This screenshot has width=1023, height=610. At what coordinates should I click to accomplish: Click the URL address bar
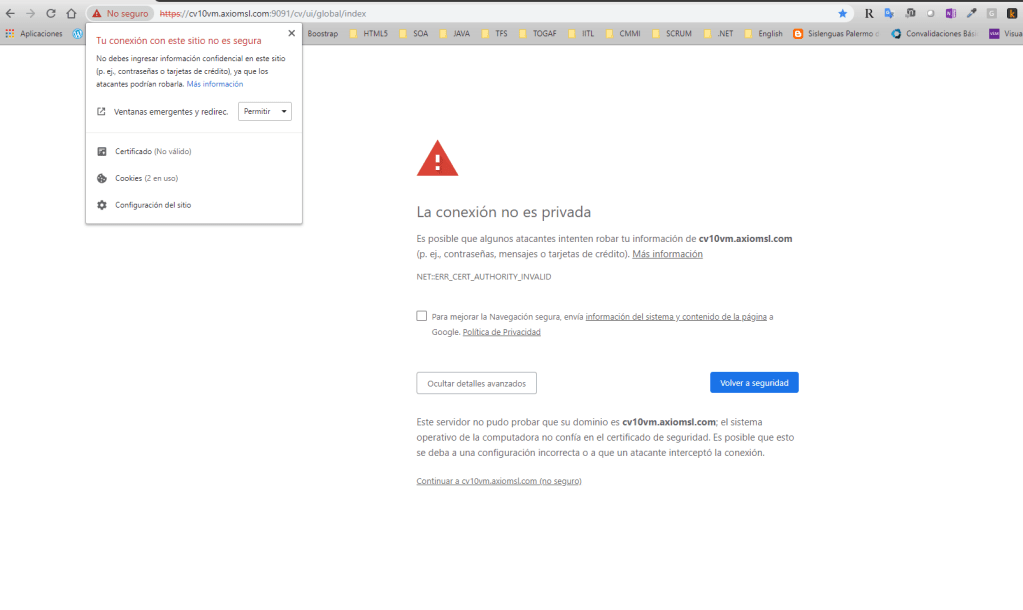(500, 13)
